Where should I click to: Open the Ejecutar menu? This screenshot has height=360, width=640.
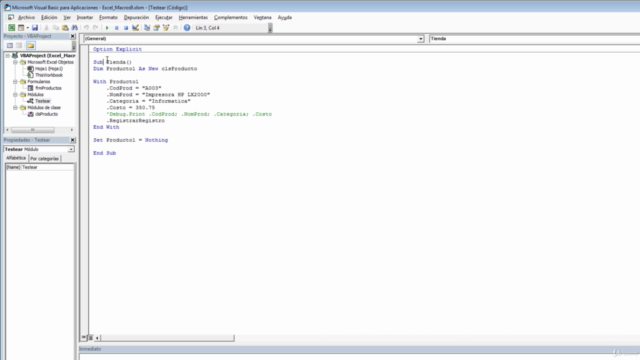[x=164, y=18]
